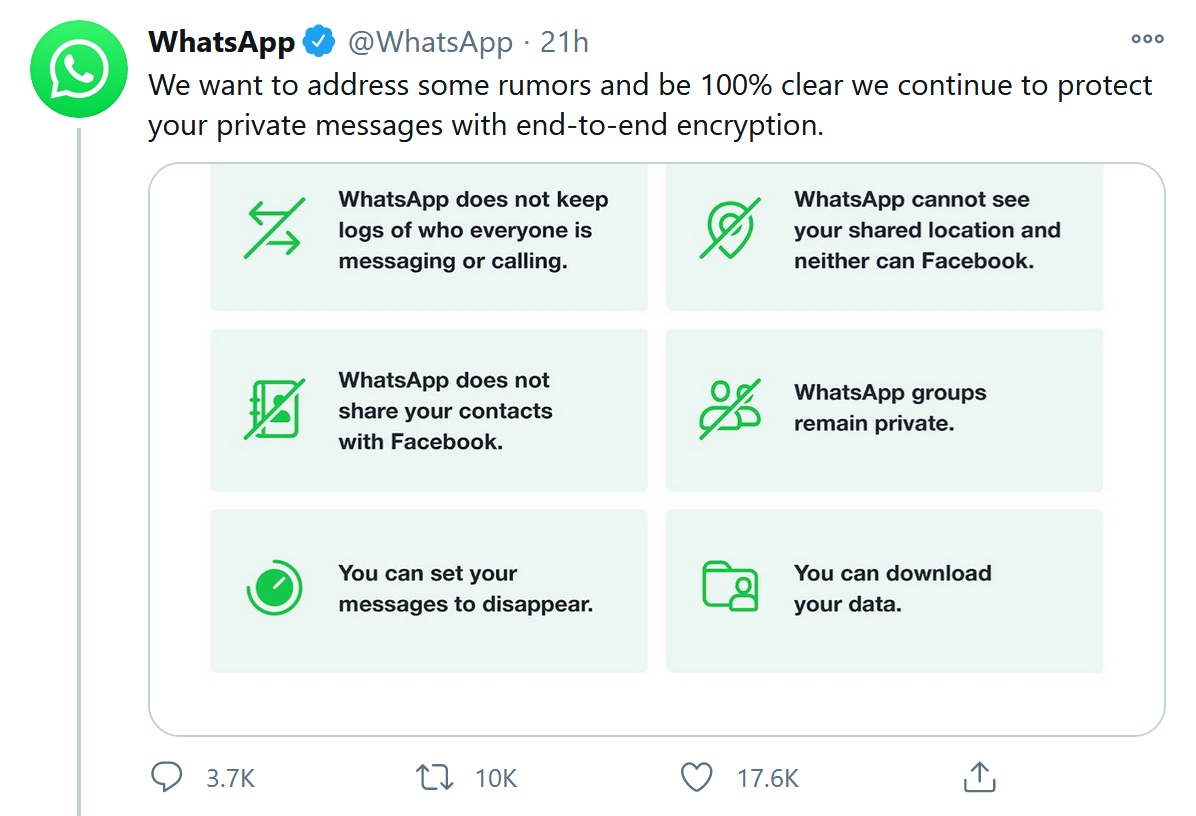1196x816 pixels.
Task: Click the 'You can download your data' card
Action: click(884, 590)
